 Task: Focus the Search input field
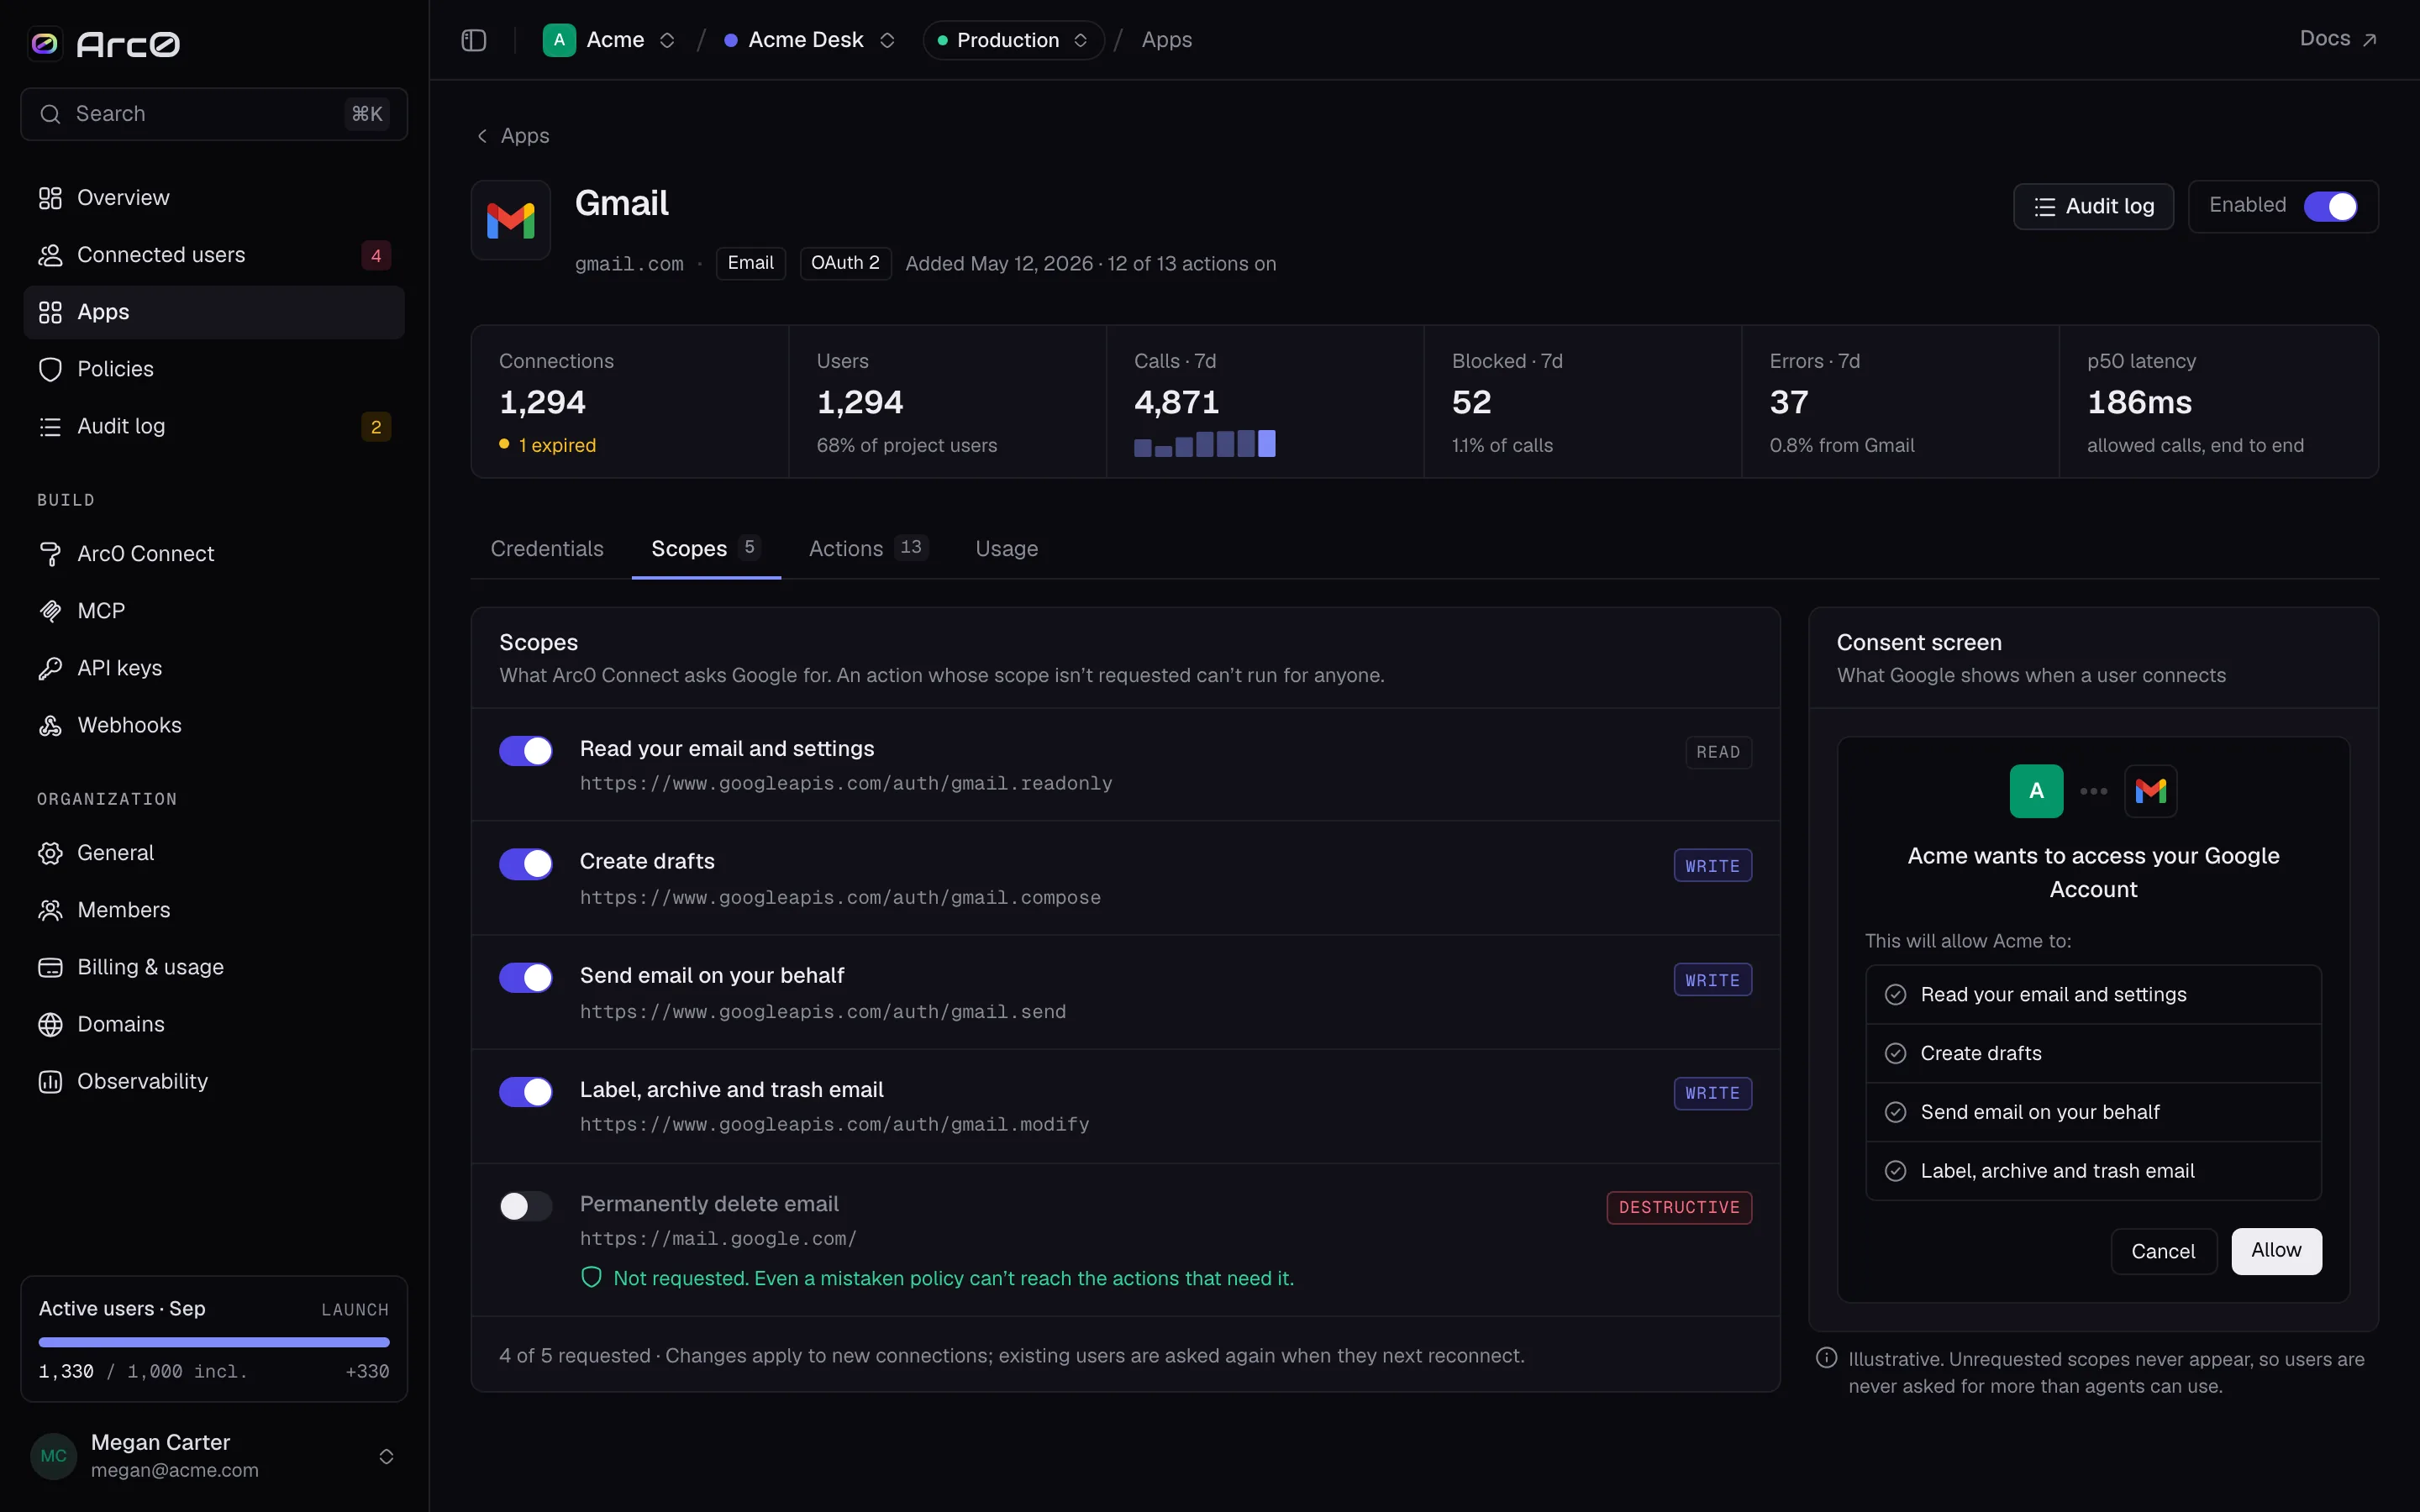[214, 114]
